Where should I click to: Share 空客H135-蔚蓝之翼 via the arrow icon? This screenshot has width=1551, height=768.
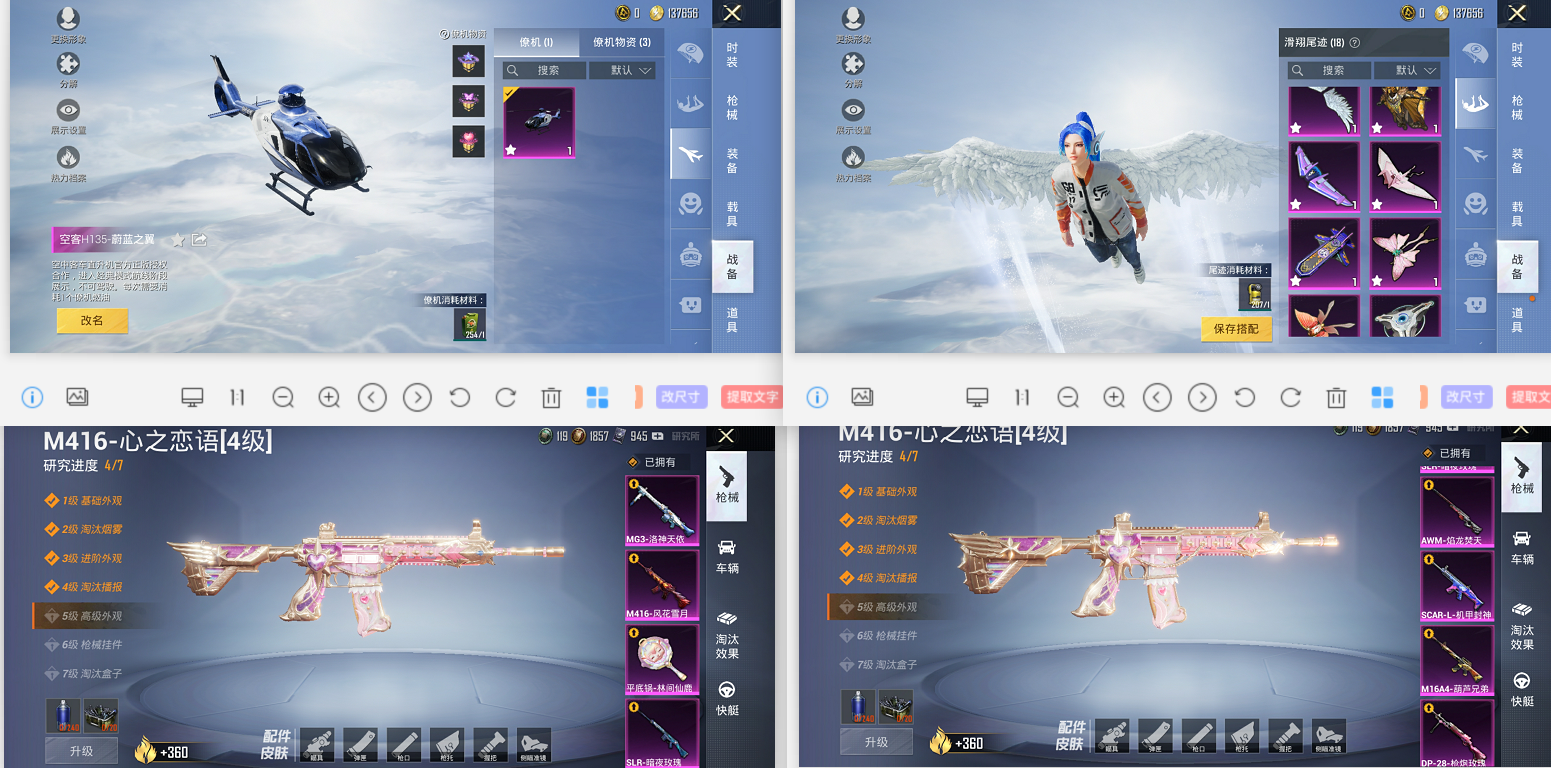pyautogui.click(x=200, y=240)
